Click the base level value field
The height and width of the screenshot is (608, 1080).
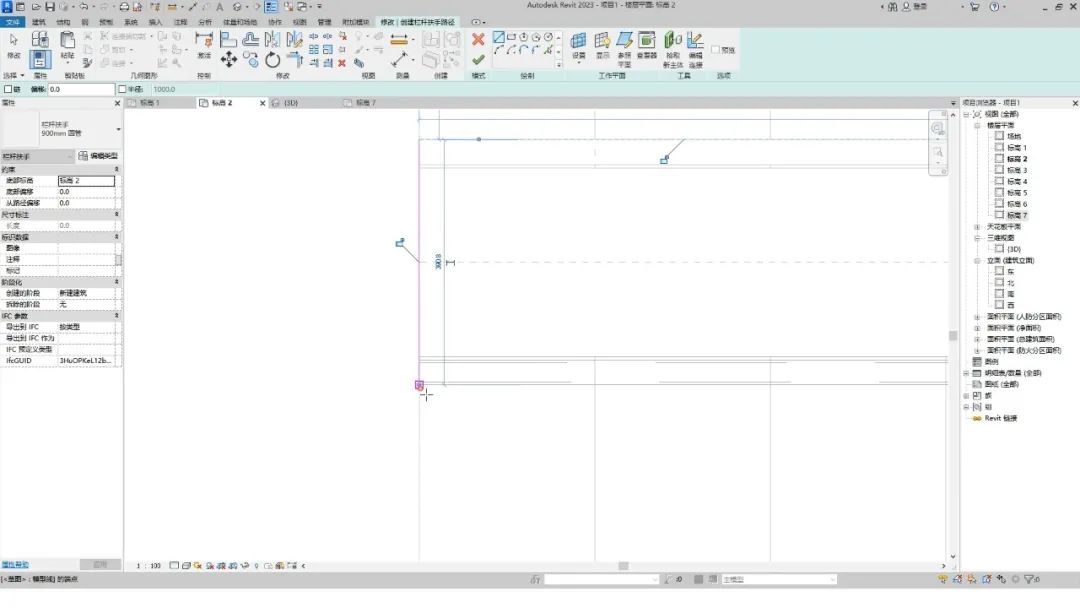[x=86, y=180]
